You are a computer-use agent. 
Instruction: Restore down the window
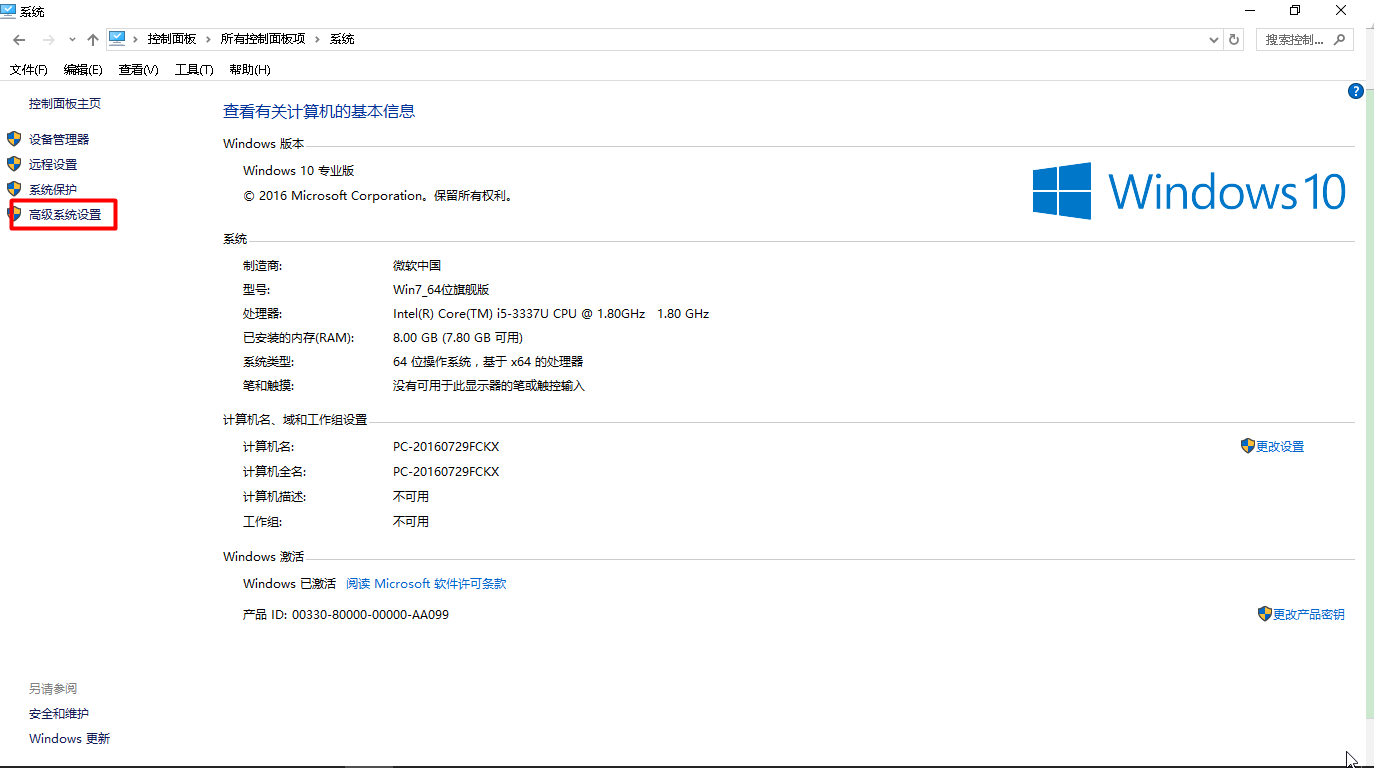tap(1295, 10)
